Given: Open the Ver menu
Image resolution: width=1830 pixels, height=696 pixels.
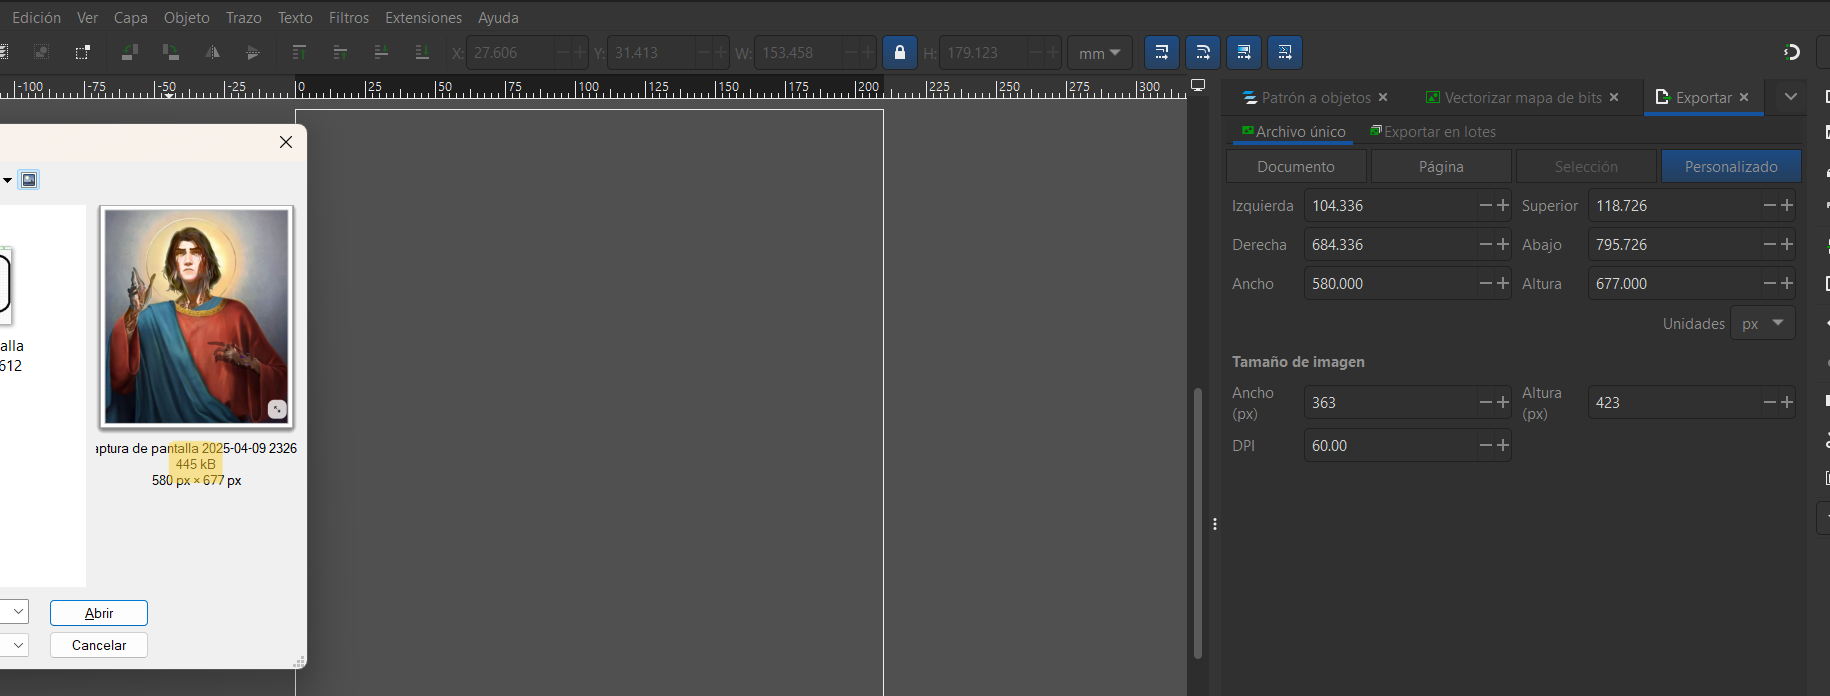Looking at the screenshot, I should [x=88, y=17].
